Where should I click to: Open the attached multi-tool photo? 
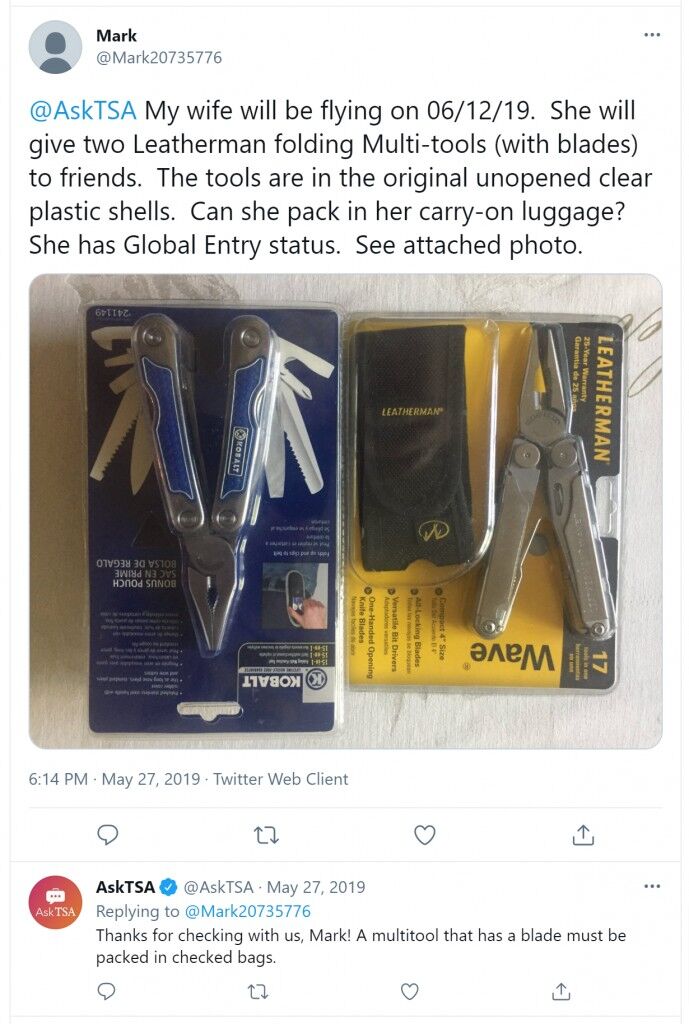[x=345, y=511]
